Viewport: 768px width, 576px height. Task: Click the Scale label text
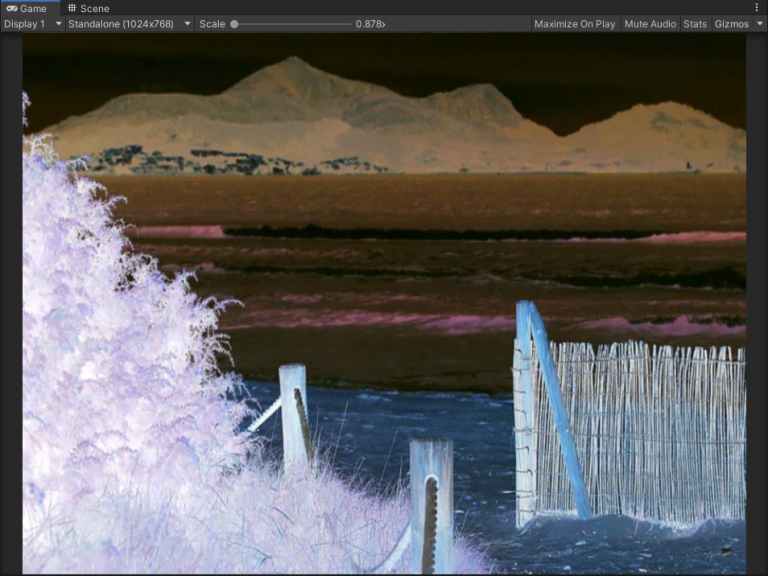(x=212, y=24)
